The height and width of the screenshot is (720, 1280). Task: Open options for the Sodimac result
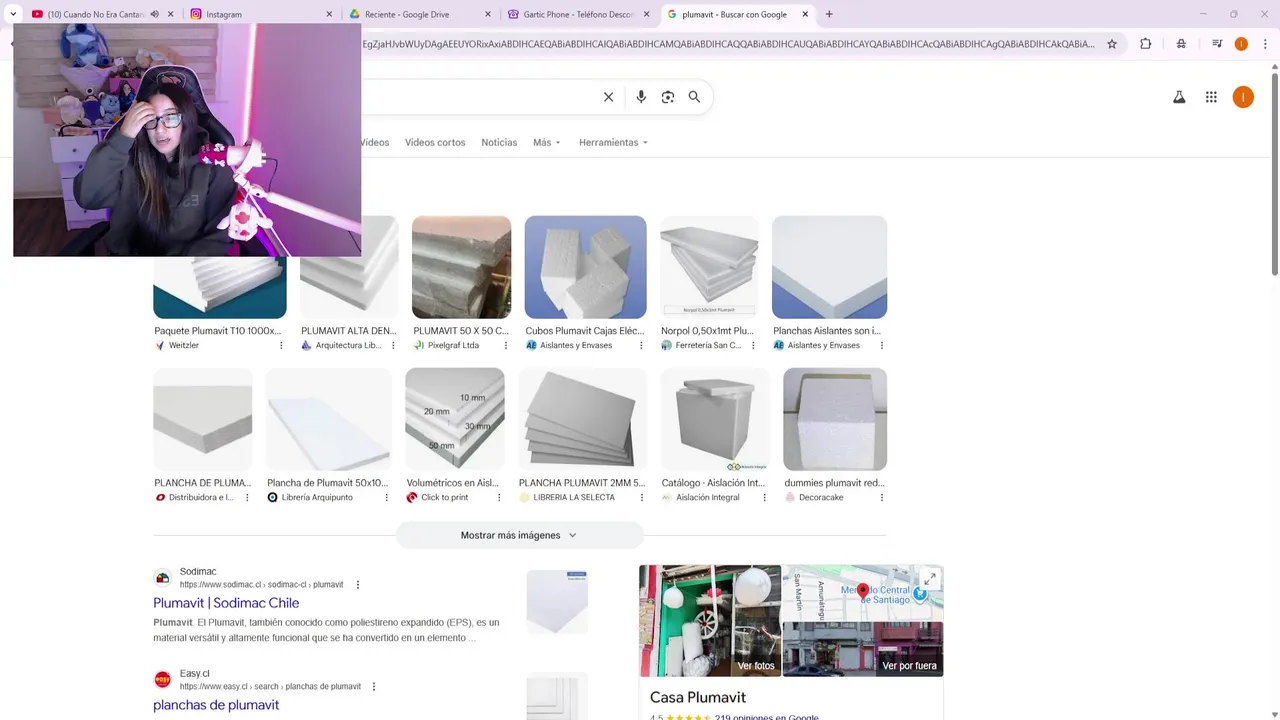coord(358,585)
